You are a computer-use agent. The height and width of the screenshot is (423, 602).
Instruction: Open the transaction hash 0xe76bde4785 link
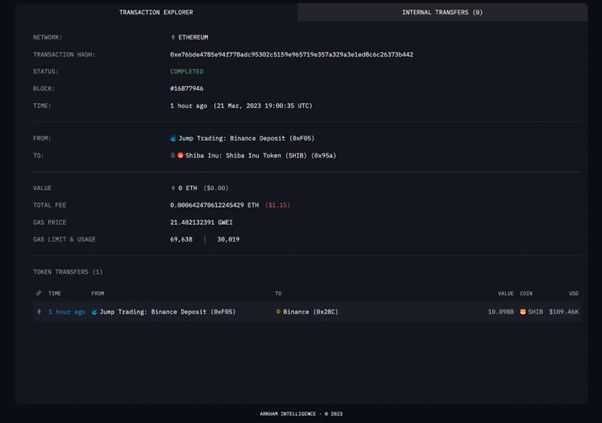291,55
